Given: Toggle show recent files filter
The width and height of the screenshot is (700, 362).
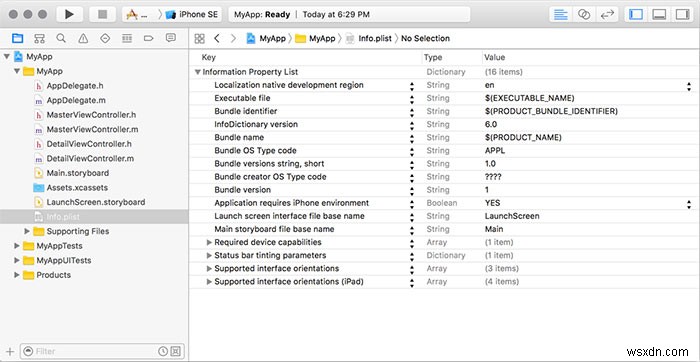Looking at the screenshot, I should [x=163, y=351].
